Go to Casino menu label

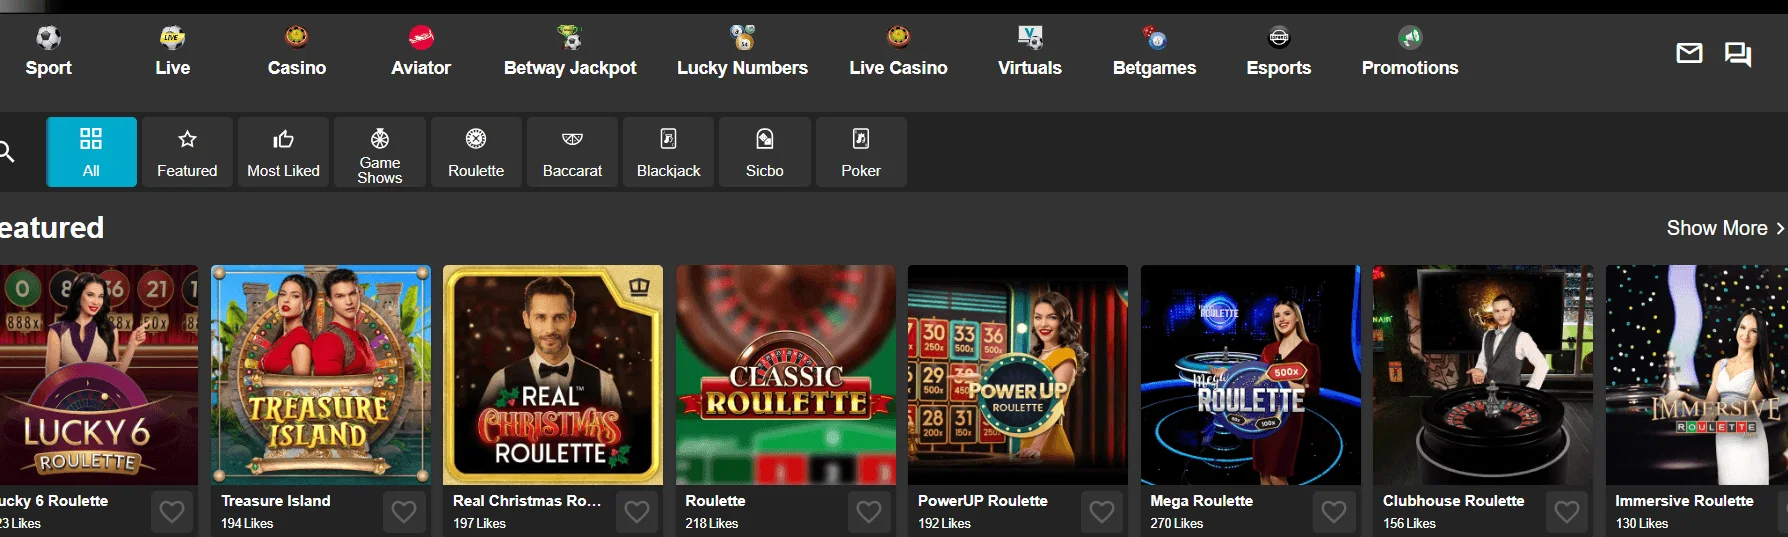(297, 68)
